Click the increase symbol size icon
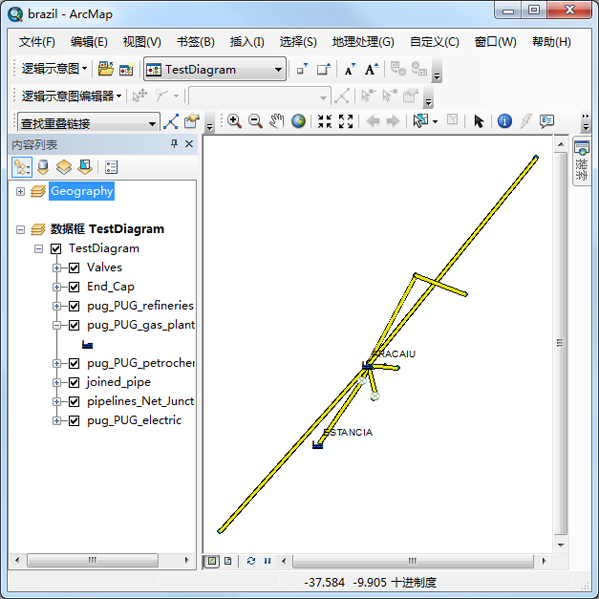599x599 pixels. [x=324, y=70]
